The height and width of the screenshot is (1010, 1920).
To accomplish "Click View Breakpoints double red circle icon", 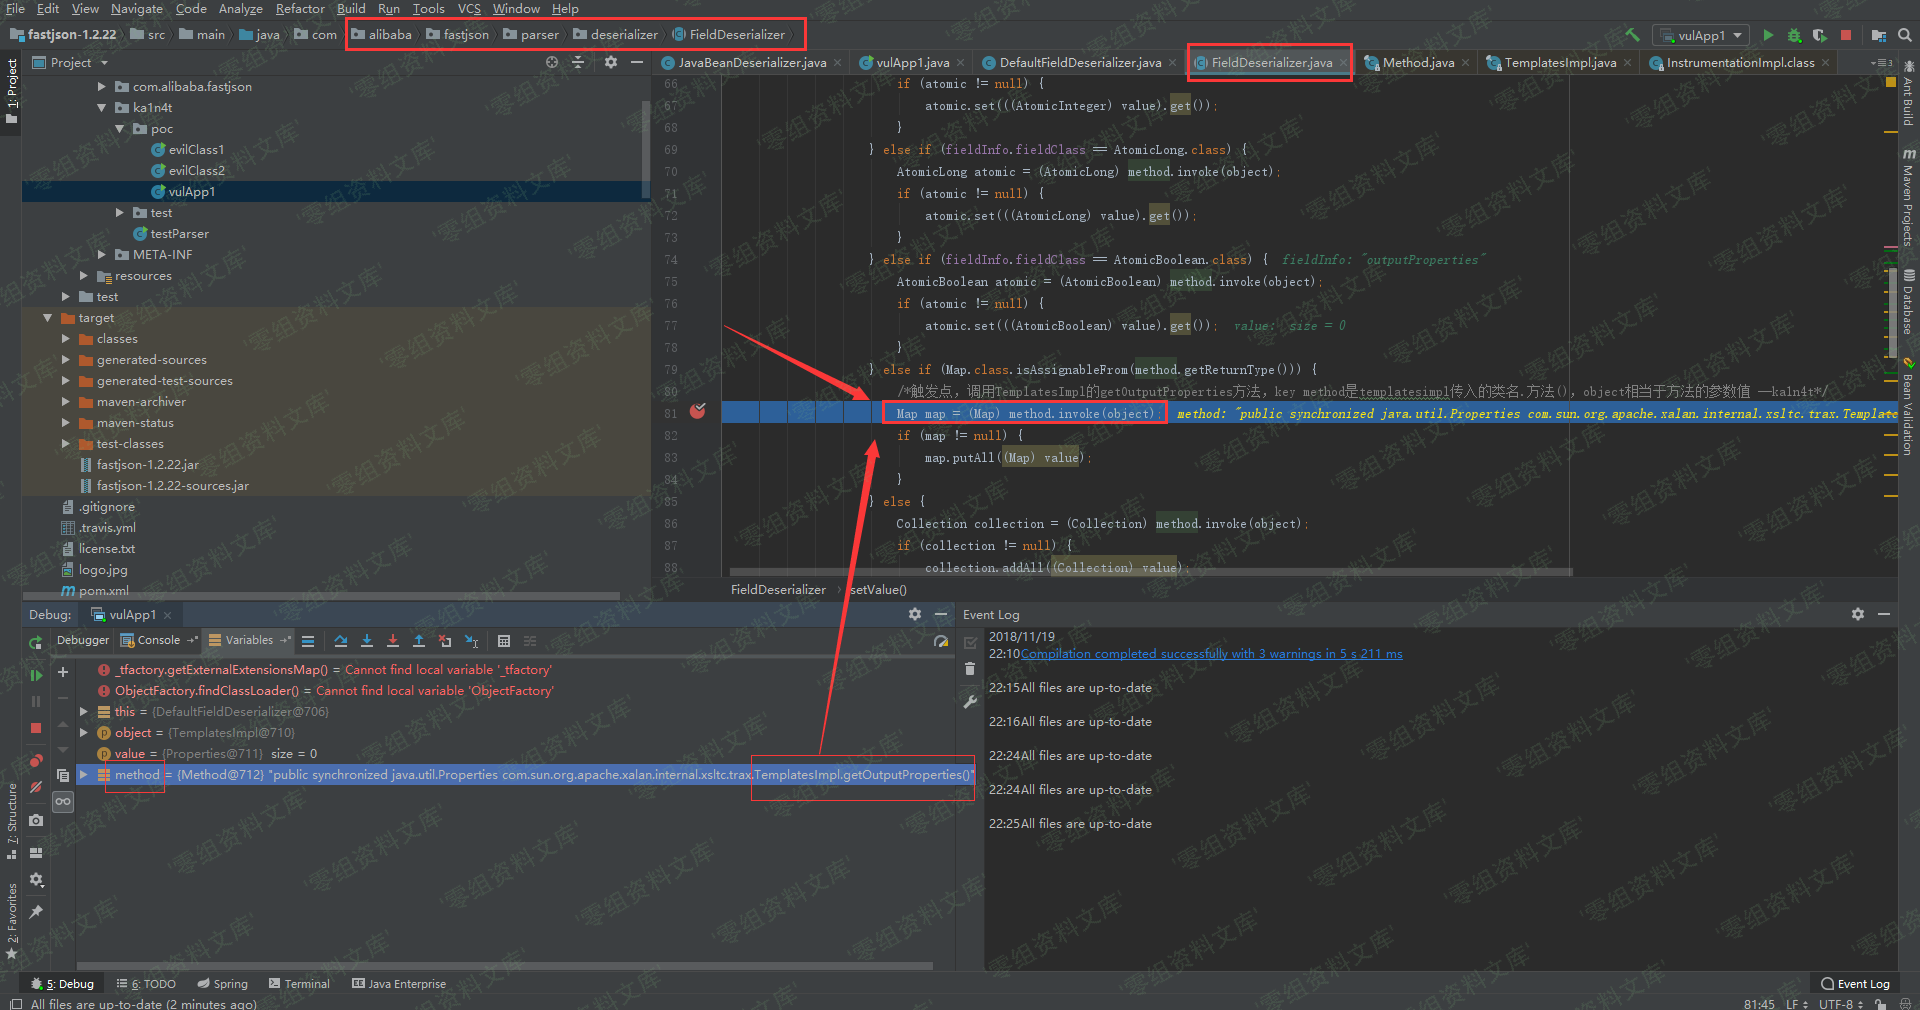I will (36, 760).
